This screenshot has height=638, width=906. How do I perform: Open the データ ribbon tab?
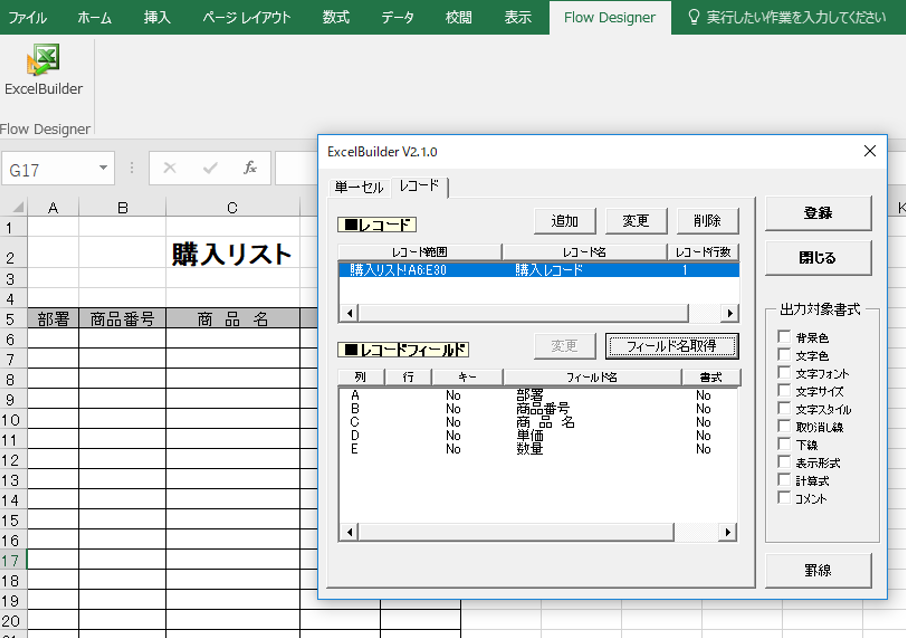(x=398, y=17)
